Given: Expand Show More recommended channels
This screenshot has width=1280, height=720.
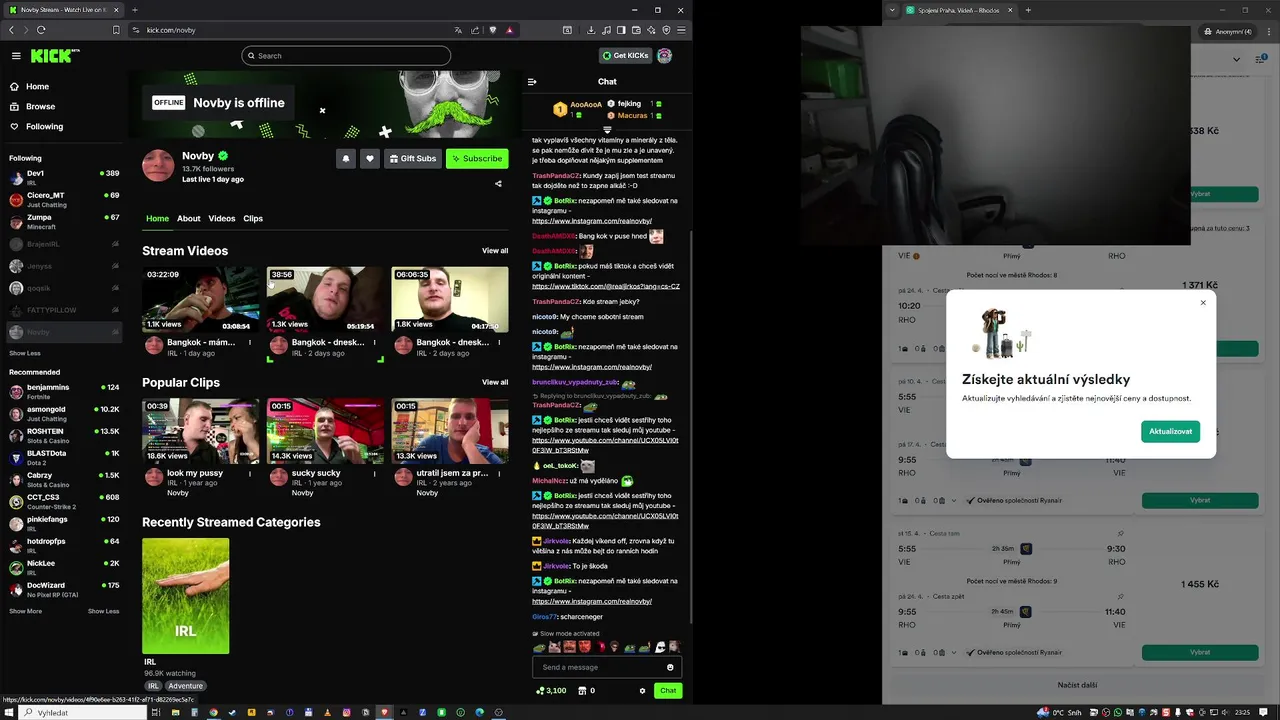Looking at the screenshot, I should [26, 611].
